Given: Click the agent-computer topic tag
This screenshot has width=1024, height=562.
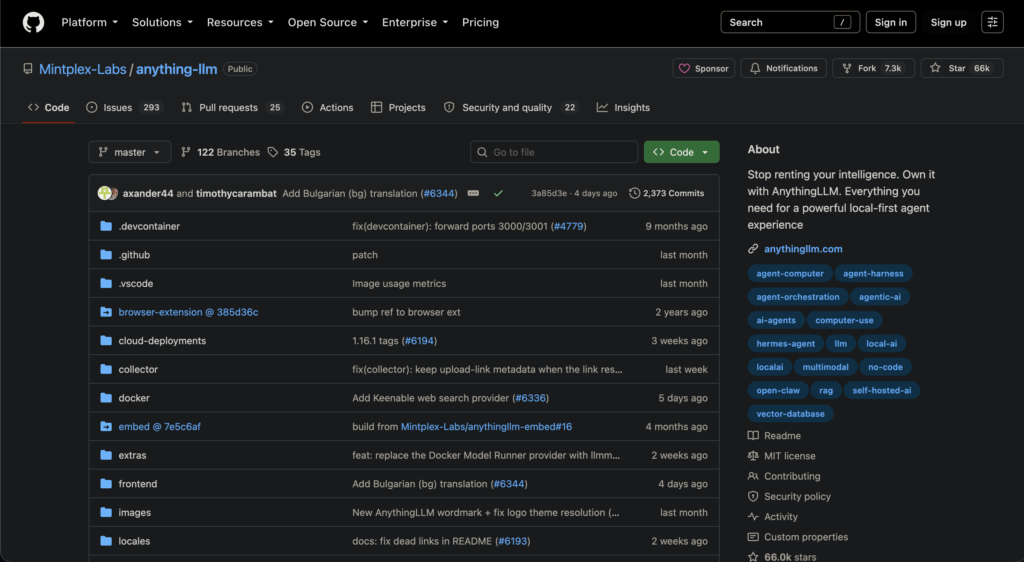Looking at the screenshot, I should (x=790, y=273).
